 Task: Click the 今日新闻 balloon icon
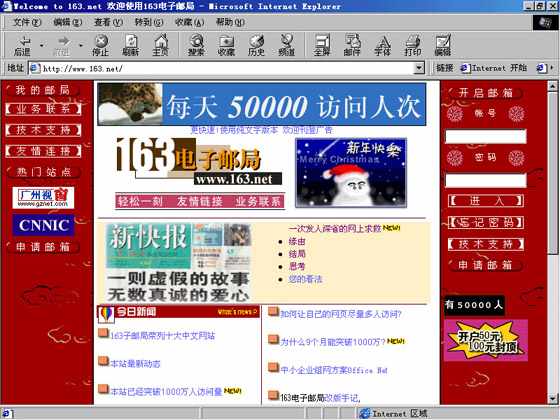106,314
